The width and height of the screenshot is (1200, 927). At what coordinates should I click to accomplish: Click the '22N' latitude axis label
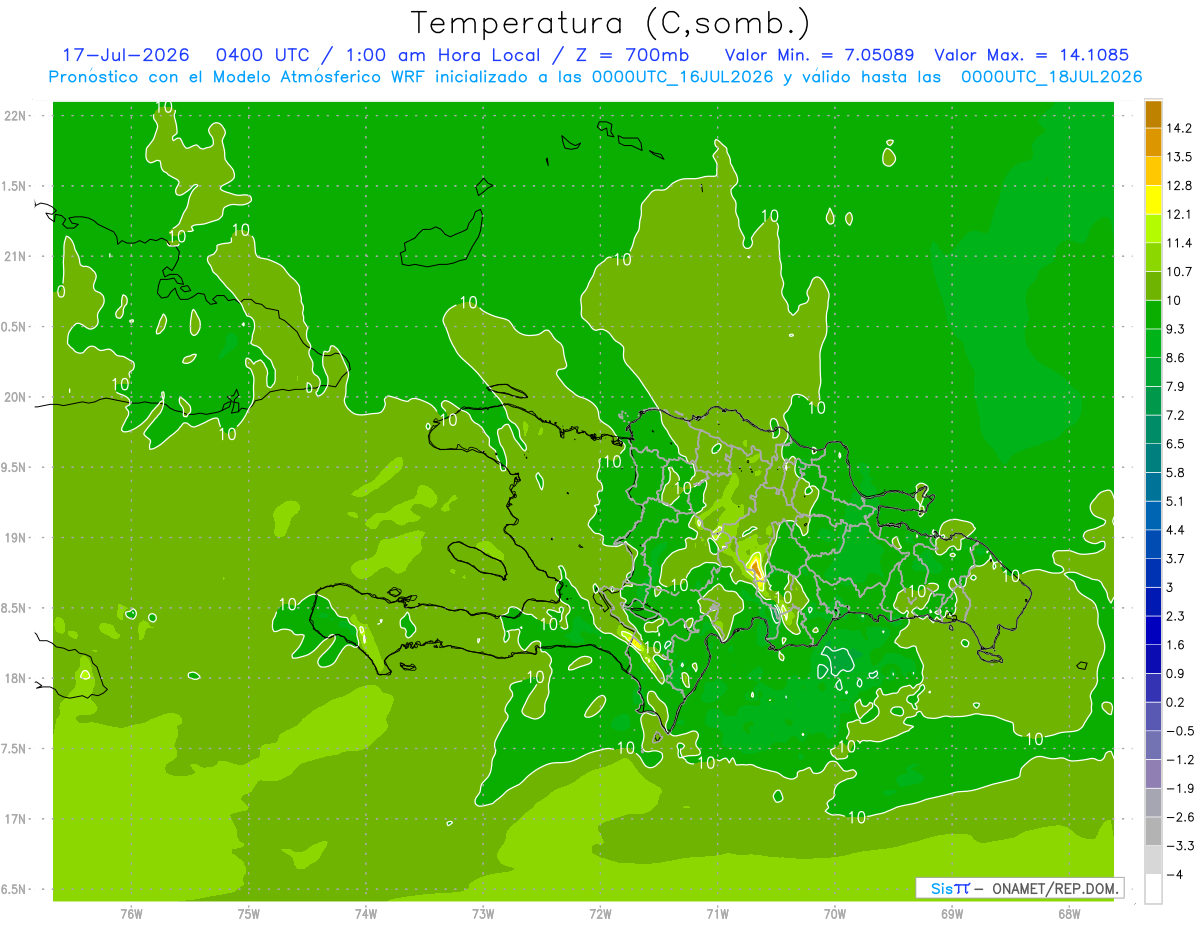tap(15, 116)
